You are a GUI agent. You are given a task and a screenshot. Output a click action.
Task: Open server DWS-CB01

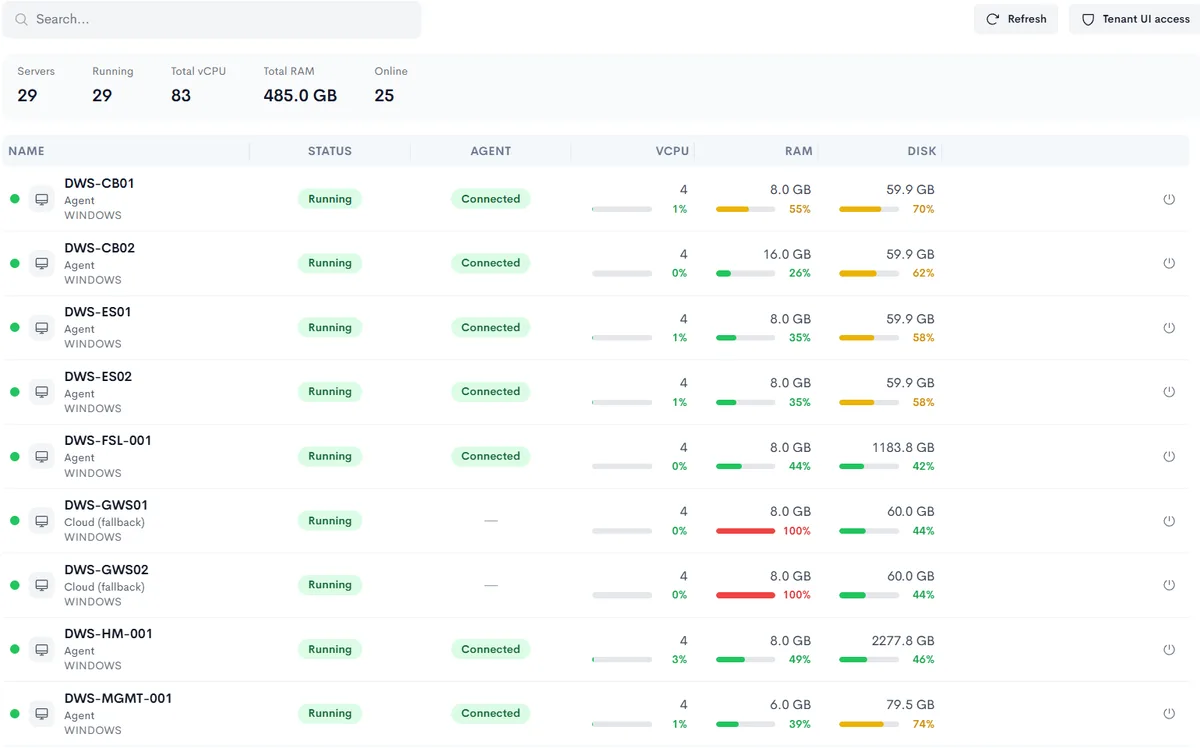[x=99, y=184]
